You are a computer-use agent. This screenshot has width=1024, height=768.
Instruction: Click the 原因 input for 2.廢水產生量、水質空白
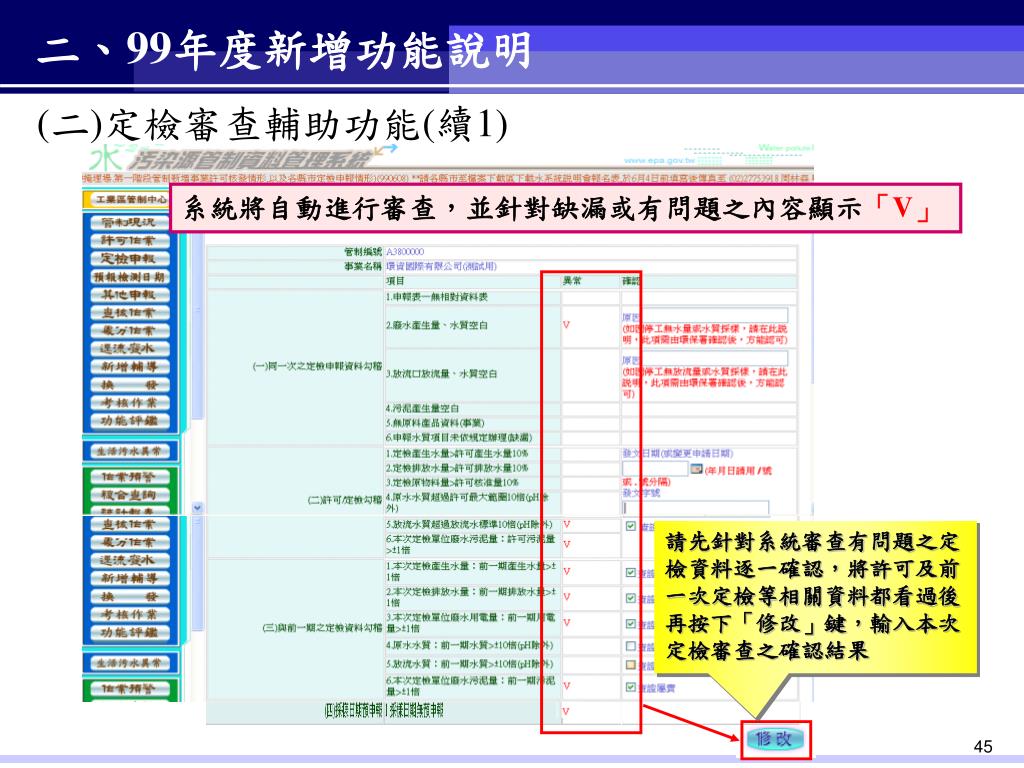[714, 316]
